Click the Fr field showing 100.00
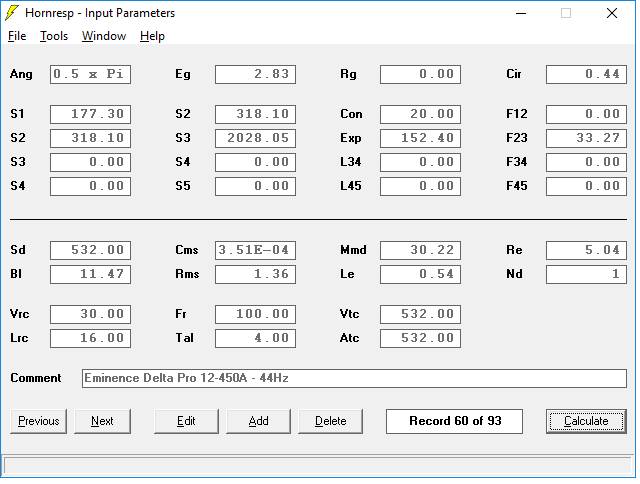The width and height of the screenshot is (640, 484). coord(255,314)
